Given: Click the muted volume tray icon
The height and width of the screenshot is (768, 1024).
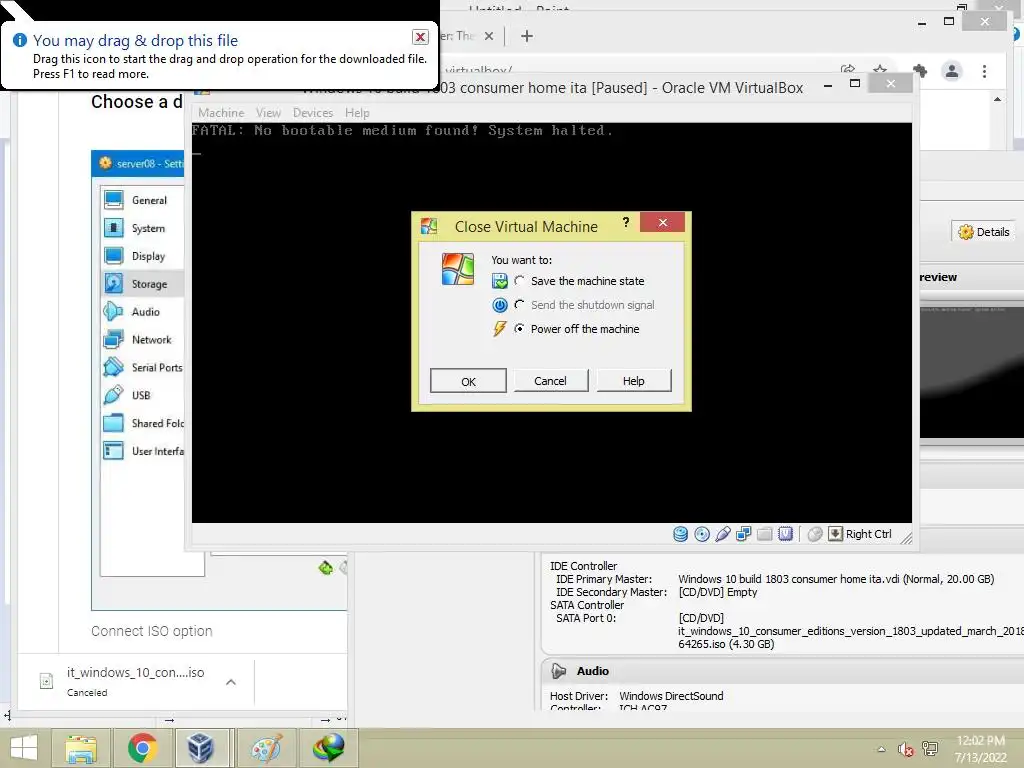Looking at the screenshot, I should 905,749.
